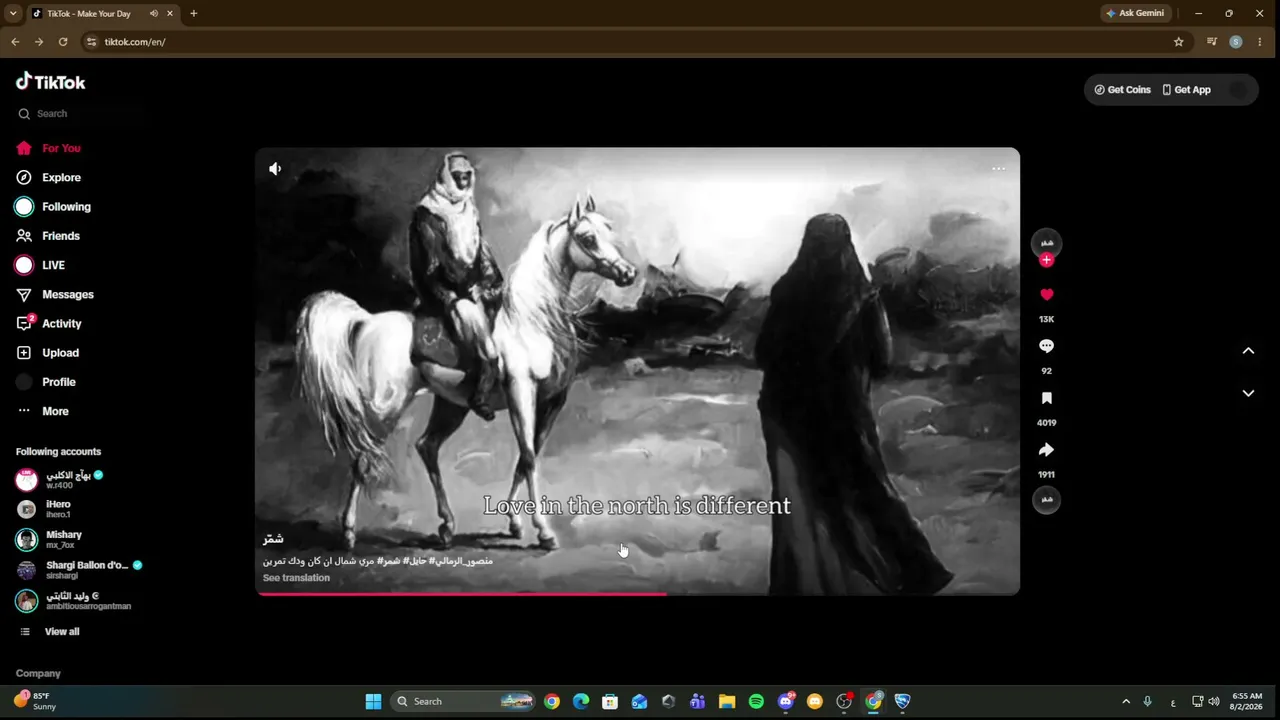Screen dimensions: 1280x720
Task: Bookmark the video to favorites
Action: click(1046, 398)
